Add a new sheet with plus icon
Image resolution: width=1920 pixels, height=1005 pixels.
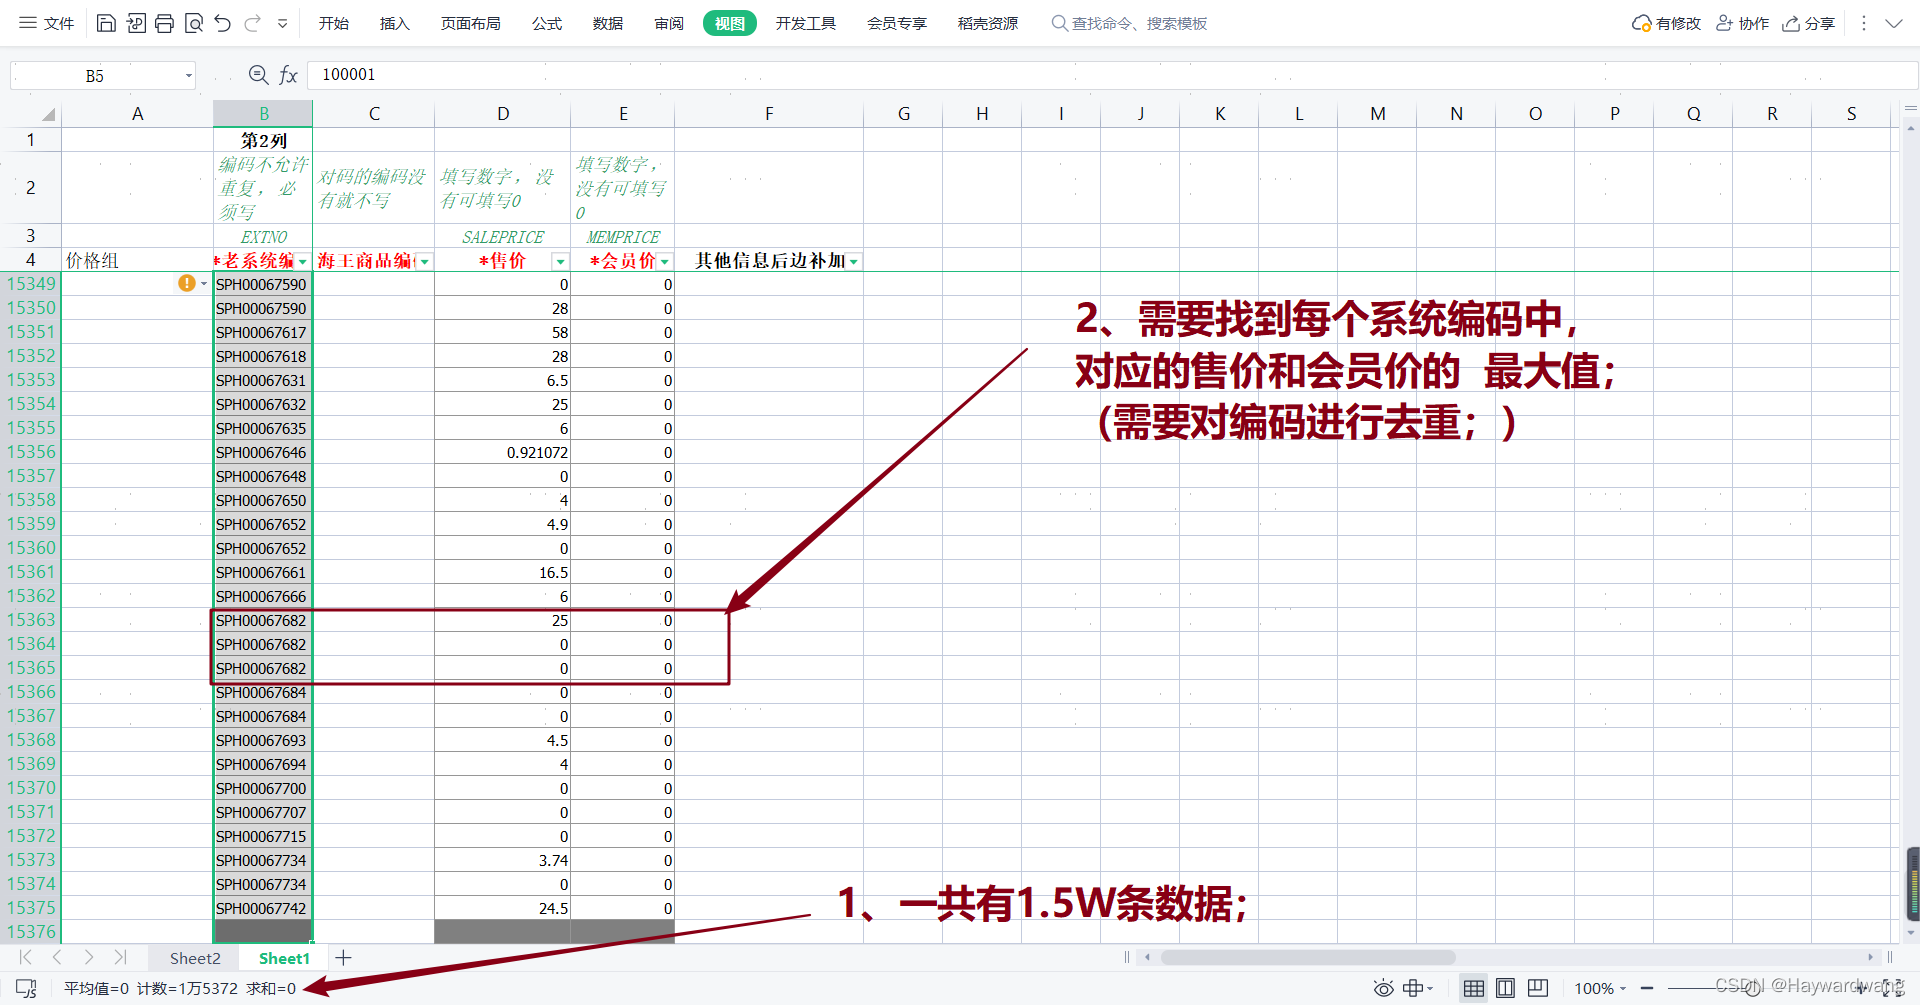(343, 958)
